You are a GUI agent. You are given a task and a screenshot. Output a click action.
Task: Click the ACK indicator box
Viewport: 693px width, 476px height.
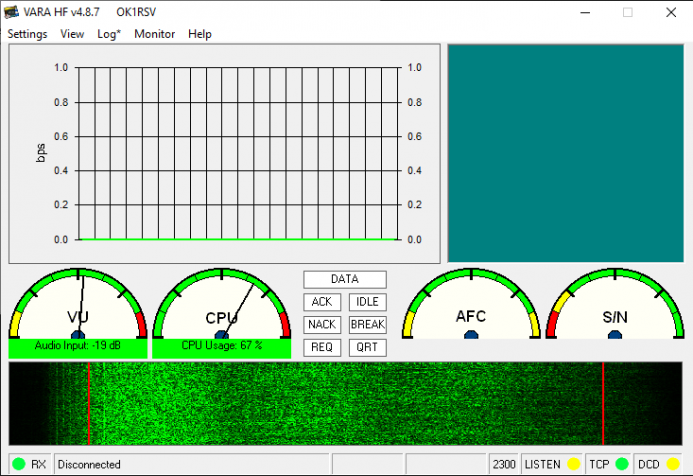point(322,302)
